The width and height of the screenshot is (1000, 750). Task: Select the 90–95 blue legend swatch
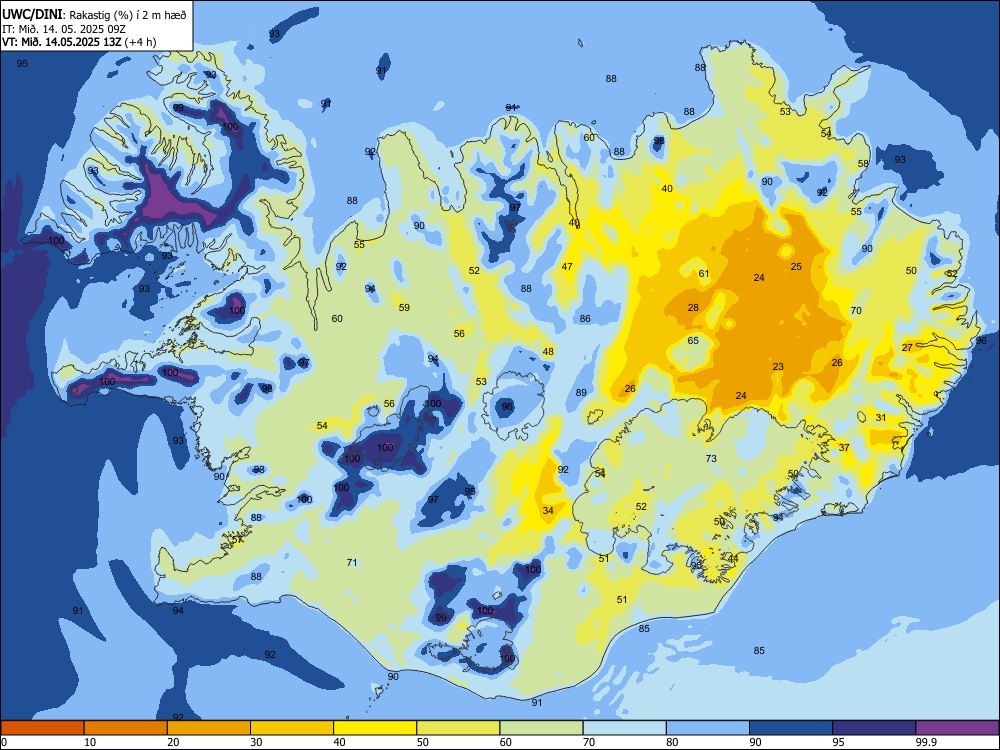pyautogui.click(x=791, y=728)
